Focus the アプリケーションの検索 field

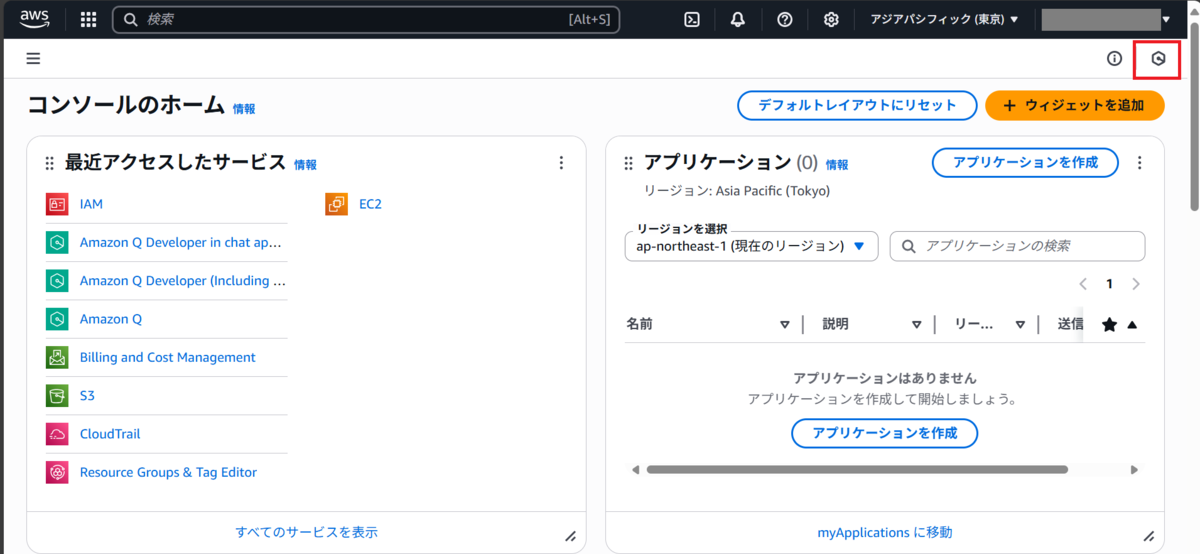(x=1017, y=246)
